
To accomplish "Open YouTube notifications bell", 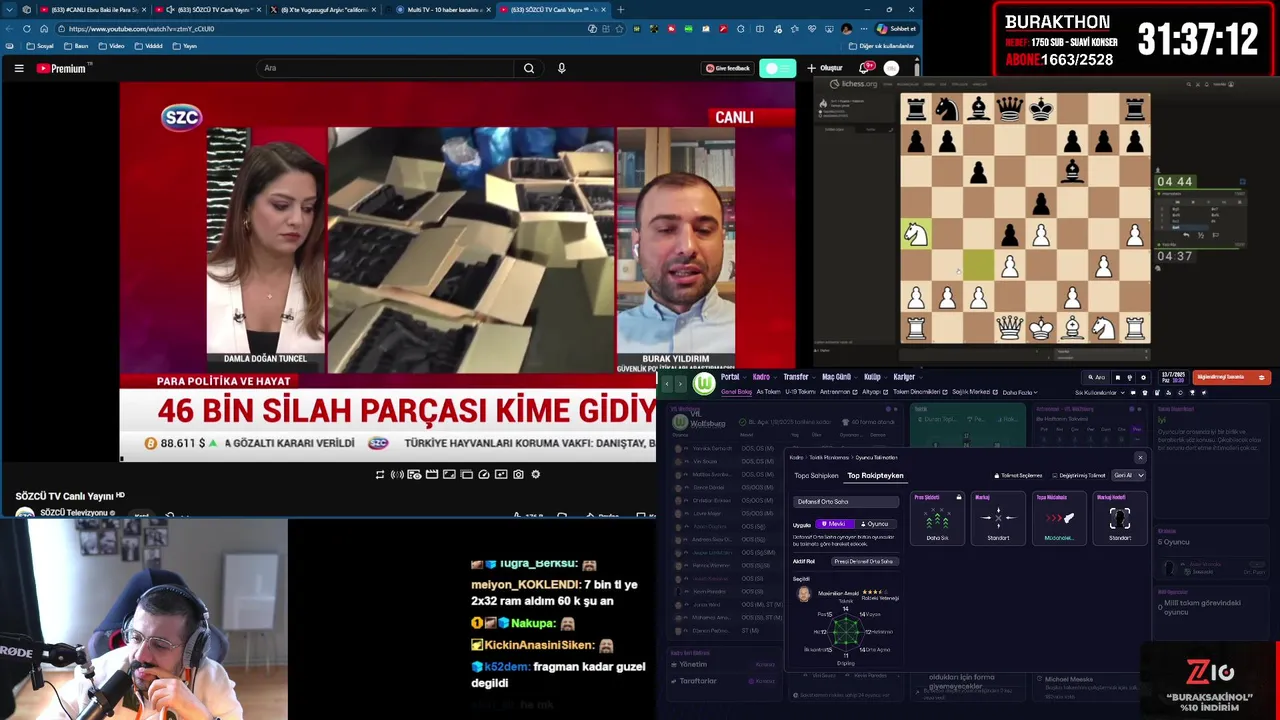I will 865,68.
